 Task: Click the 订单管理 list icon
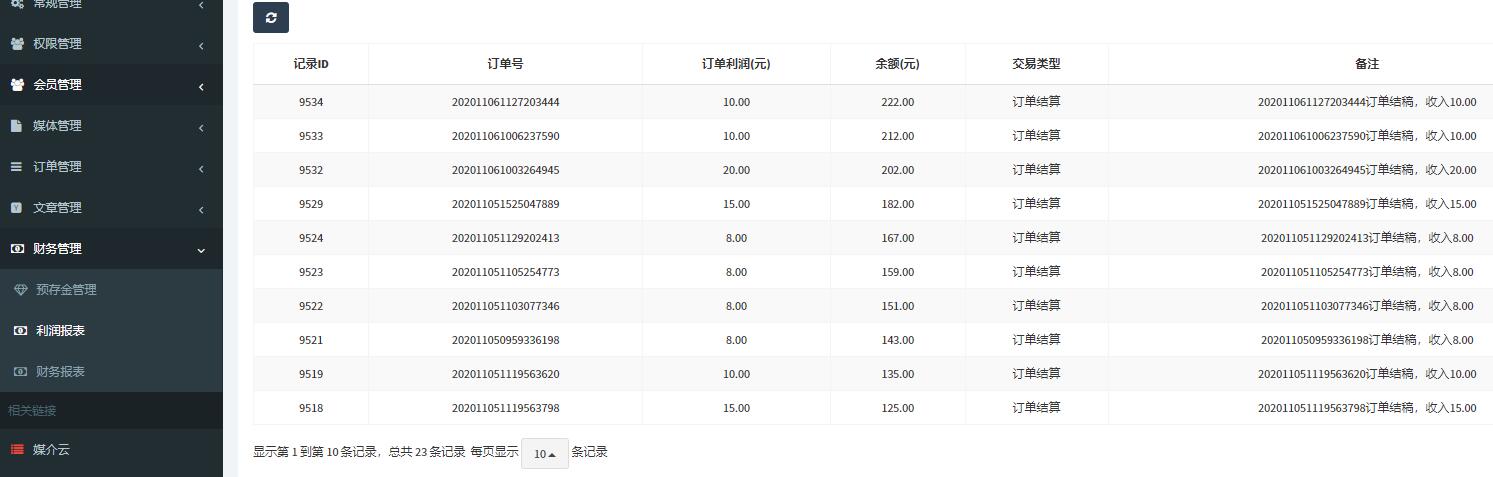click(x=16, y=167)
